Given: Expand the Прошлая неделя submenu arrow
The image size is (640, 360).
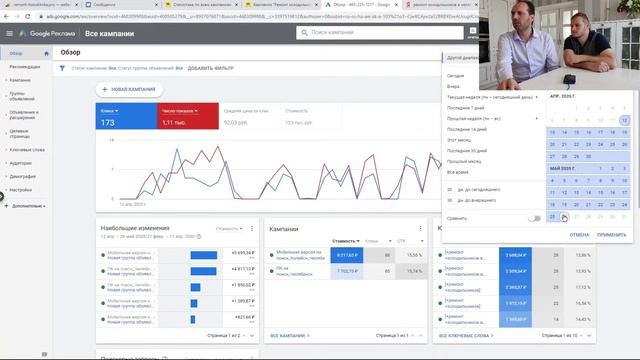Looking at the screenshot, I should 536,118.
